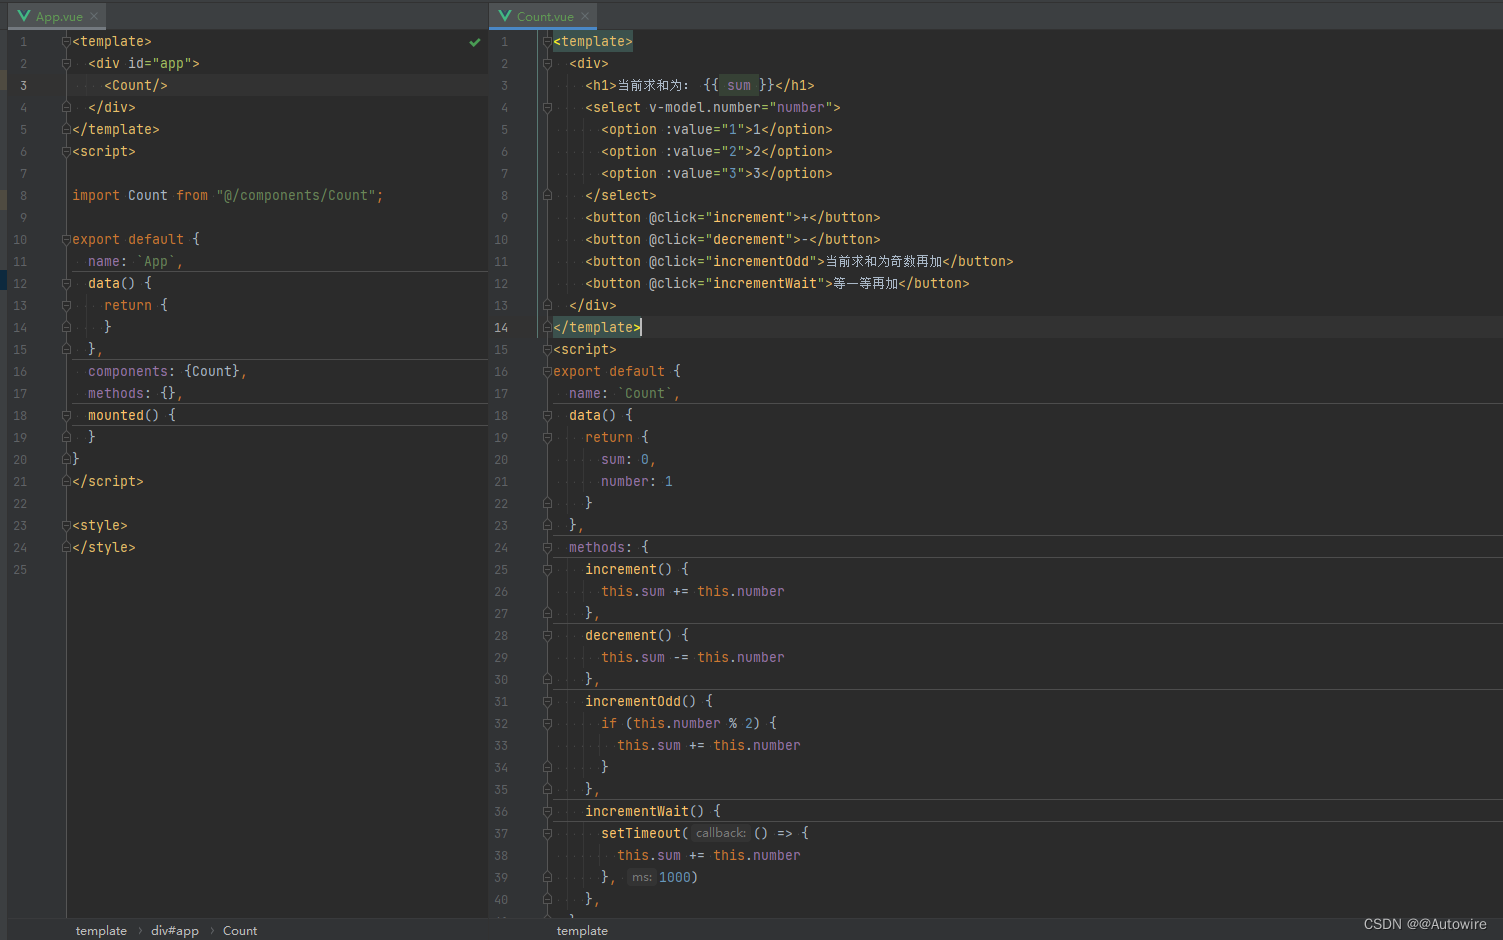Viewport: 1503px width, 940px height.
Task: Click the 1000 timeout value
Action: 675,877
